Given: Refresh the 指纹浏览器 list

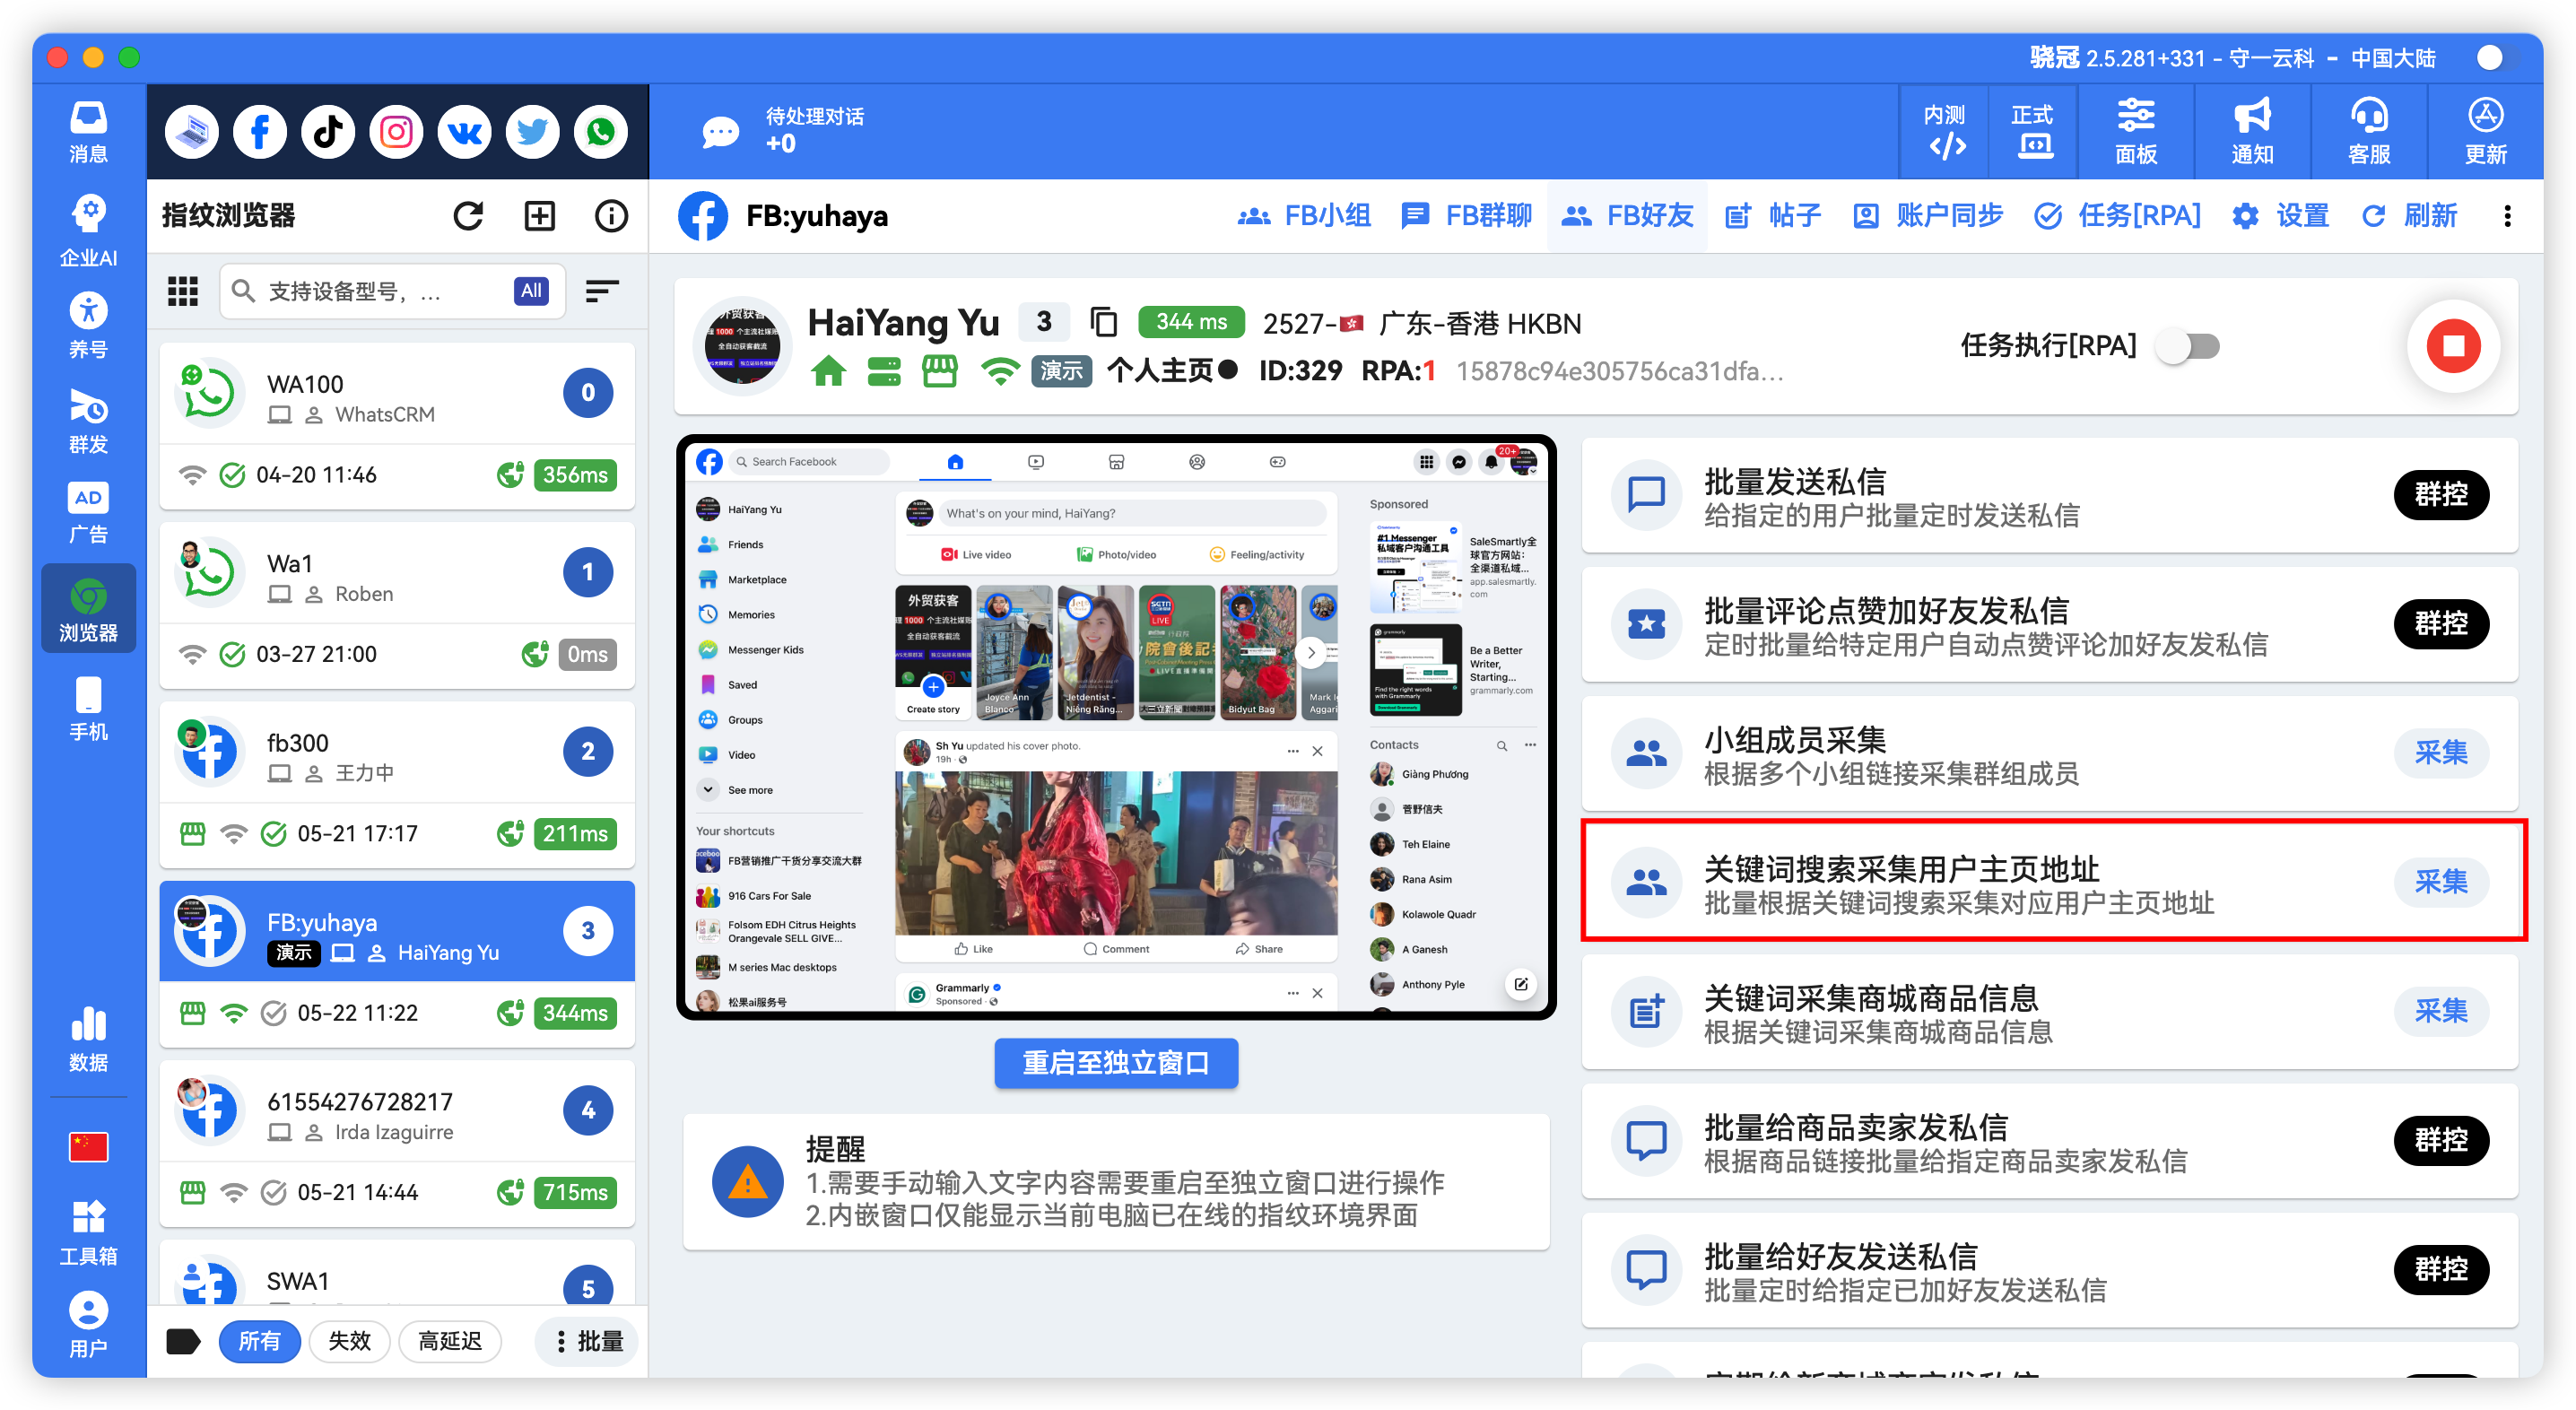Looking at the screenshot, I should (468, 215).
